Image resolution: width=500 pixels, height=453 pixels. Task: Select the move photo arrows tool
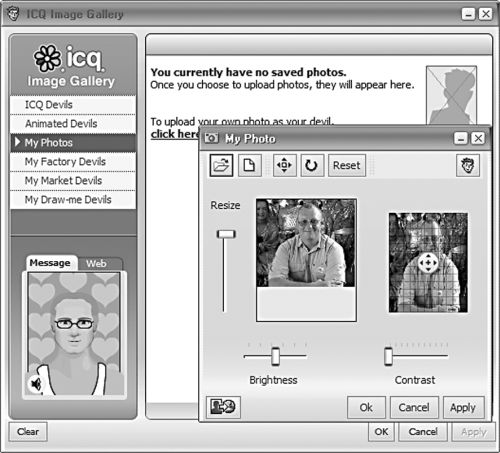[284, 165]
